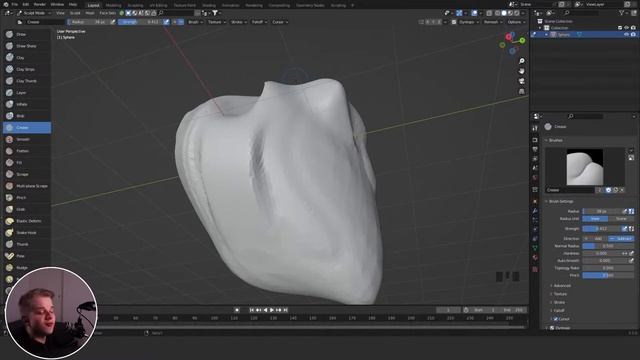640x360 pixels.
Task: Toggle Sphere visibility eye in outliner
Action: [626, 35]
